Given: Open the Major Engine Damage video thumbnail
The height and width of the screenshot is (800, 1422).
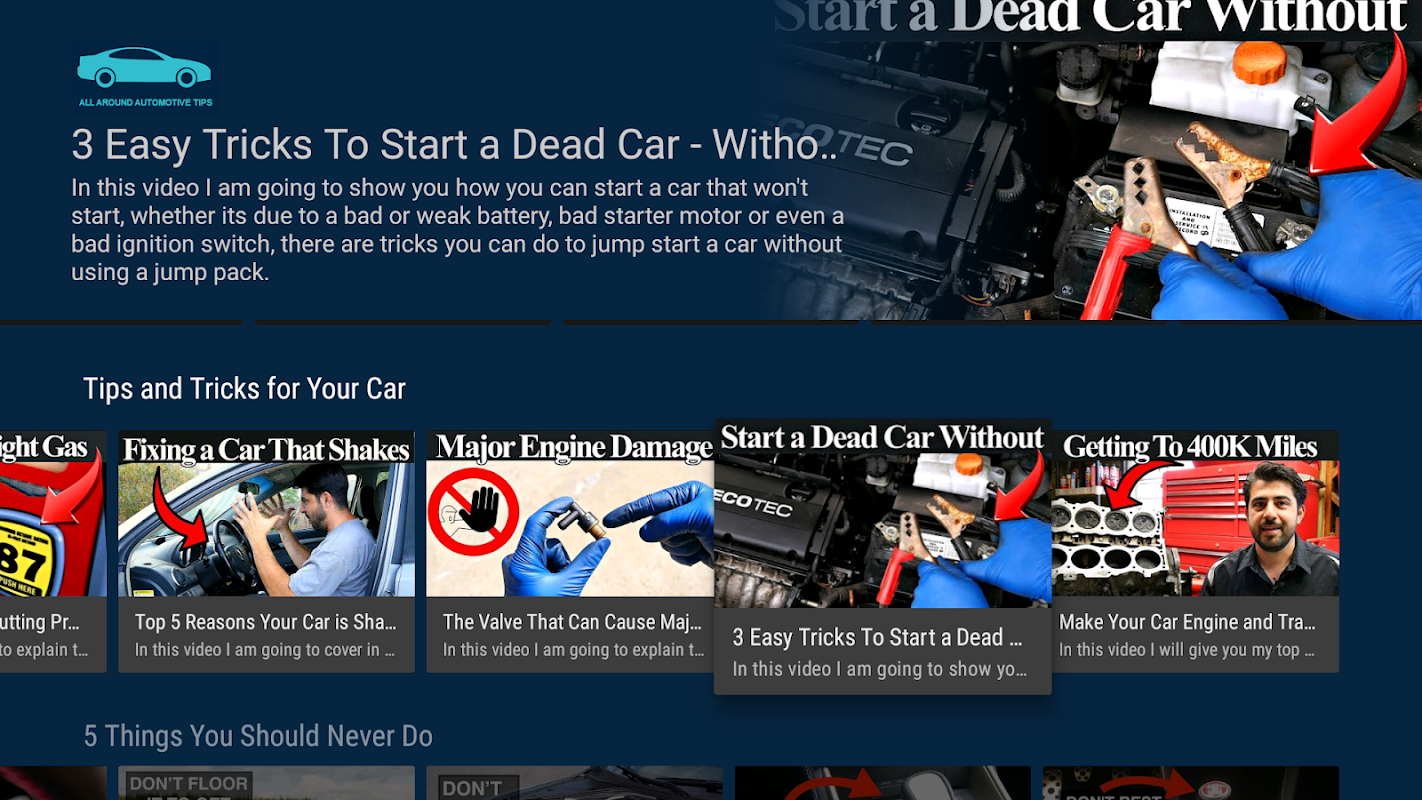Looking at the screenshot, I should point(570,514).
